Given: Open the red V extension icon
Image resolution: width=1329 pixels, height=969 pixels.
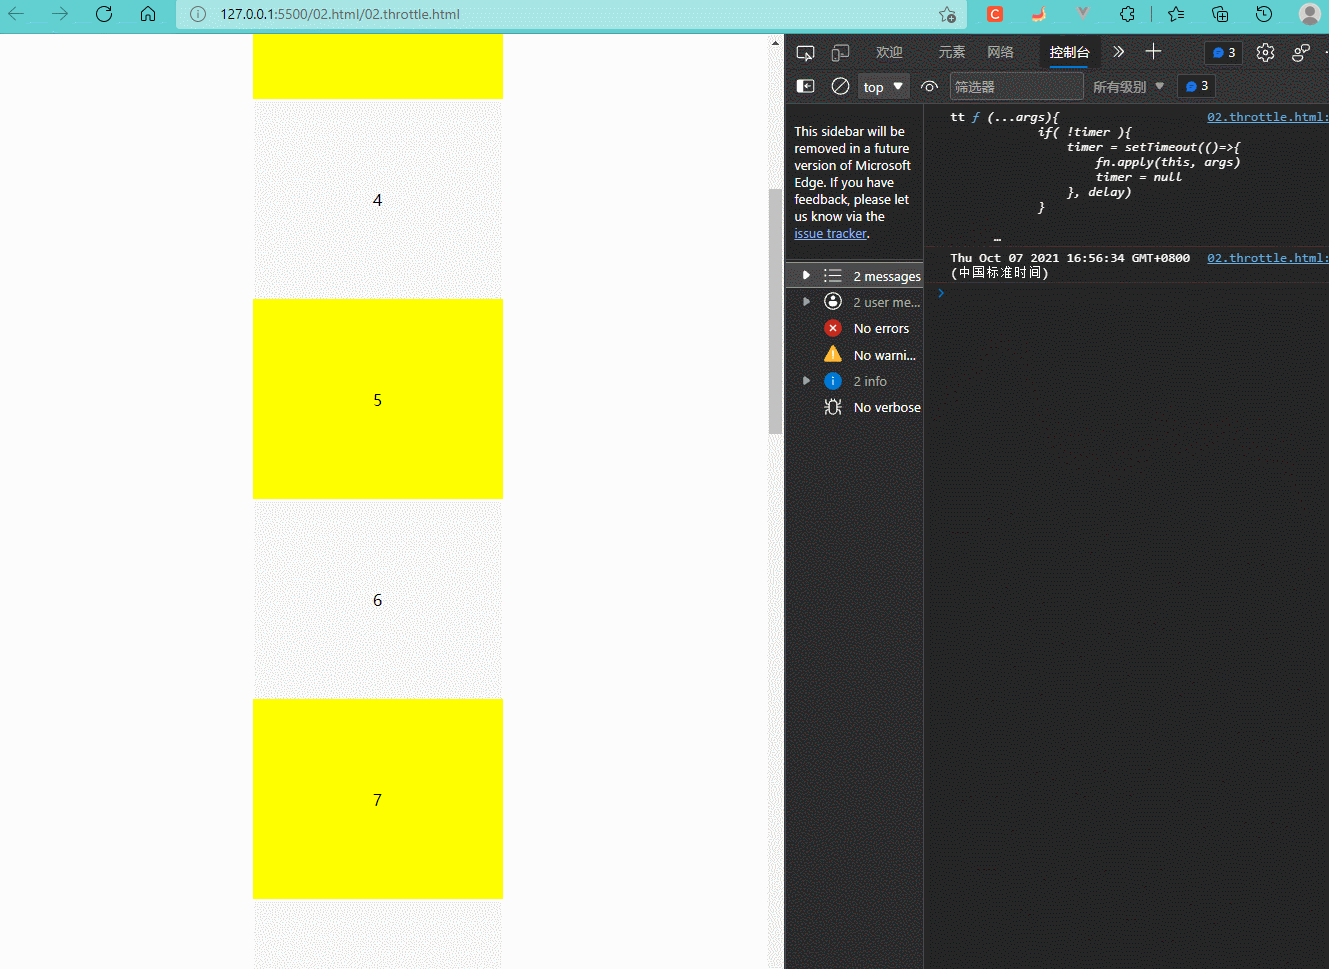Looking at the screenshot, I should (1083, 14).
